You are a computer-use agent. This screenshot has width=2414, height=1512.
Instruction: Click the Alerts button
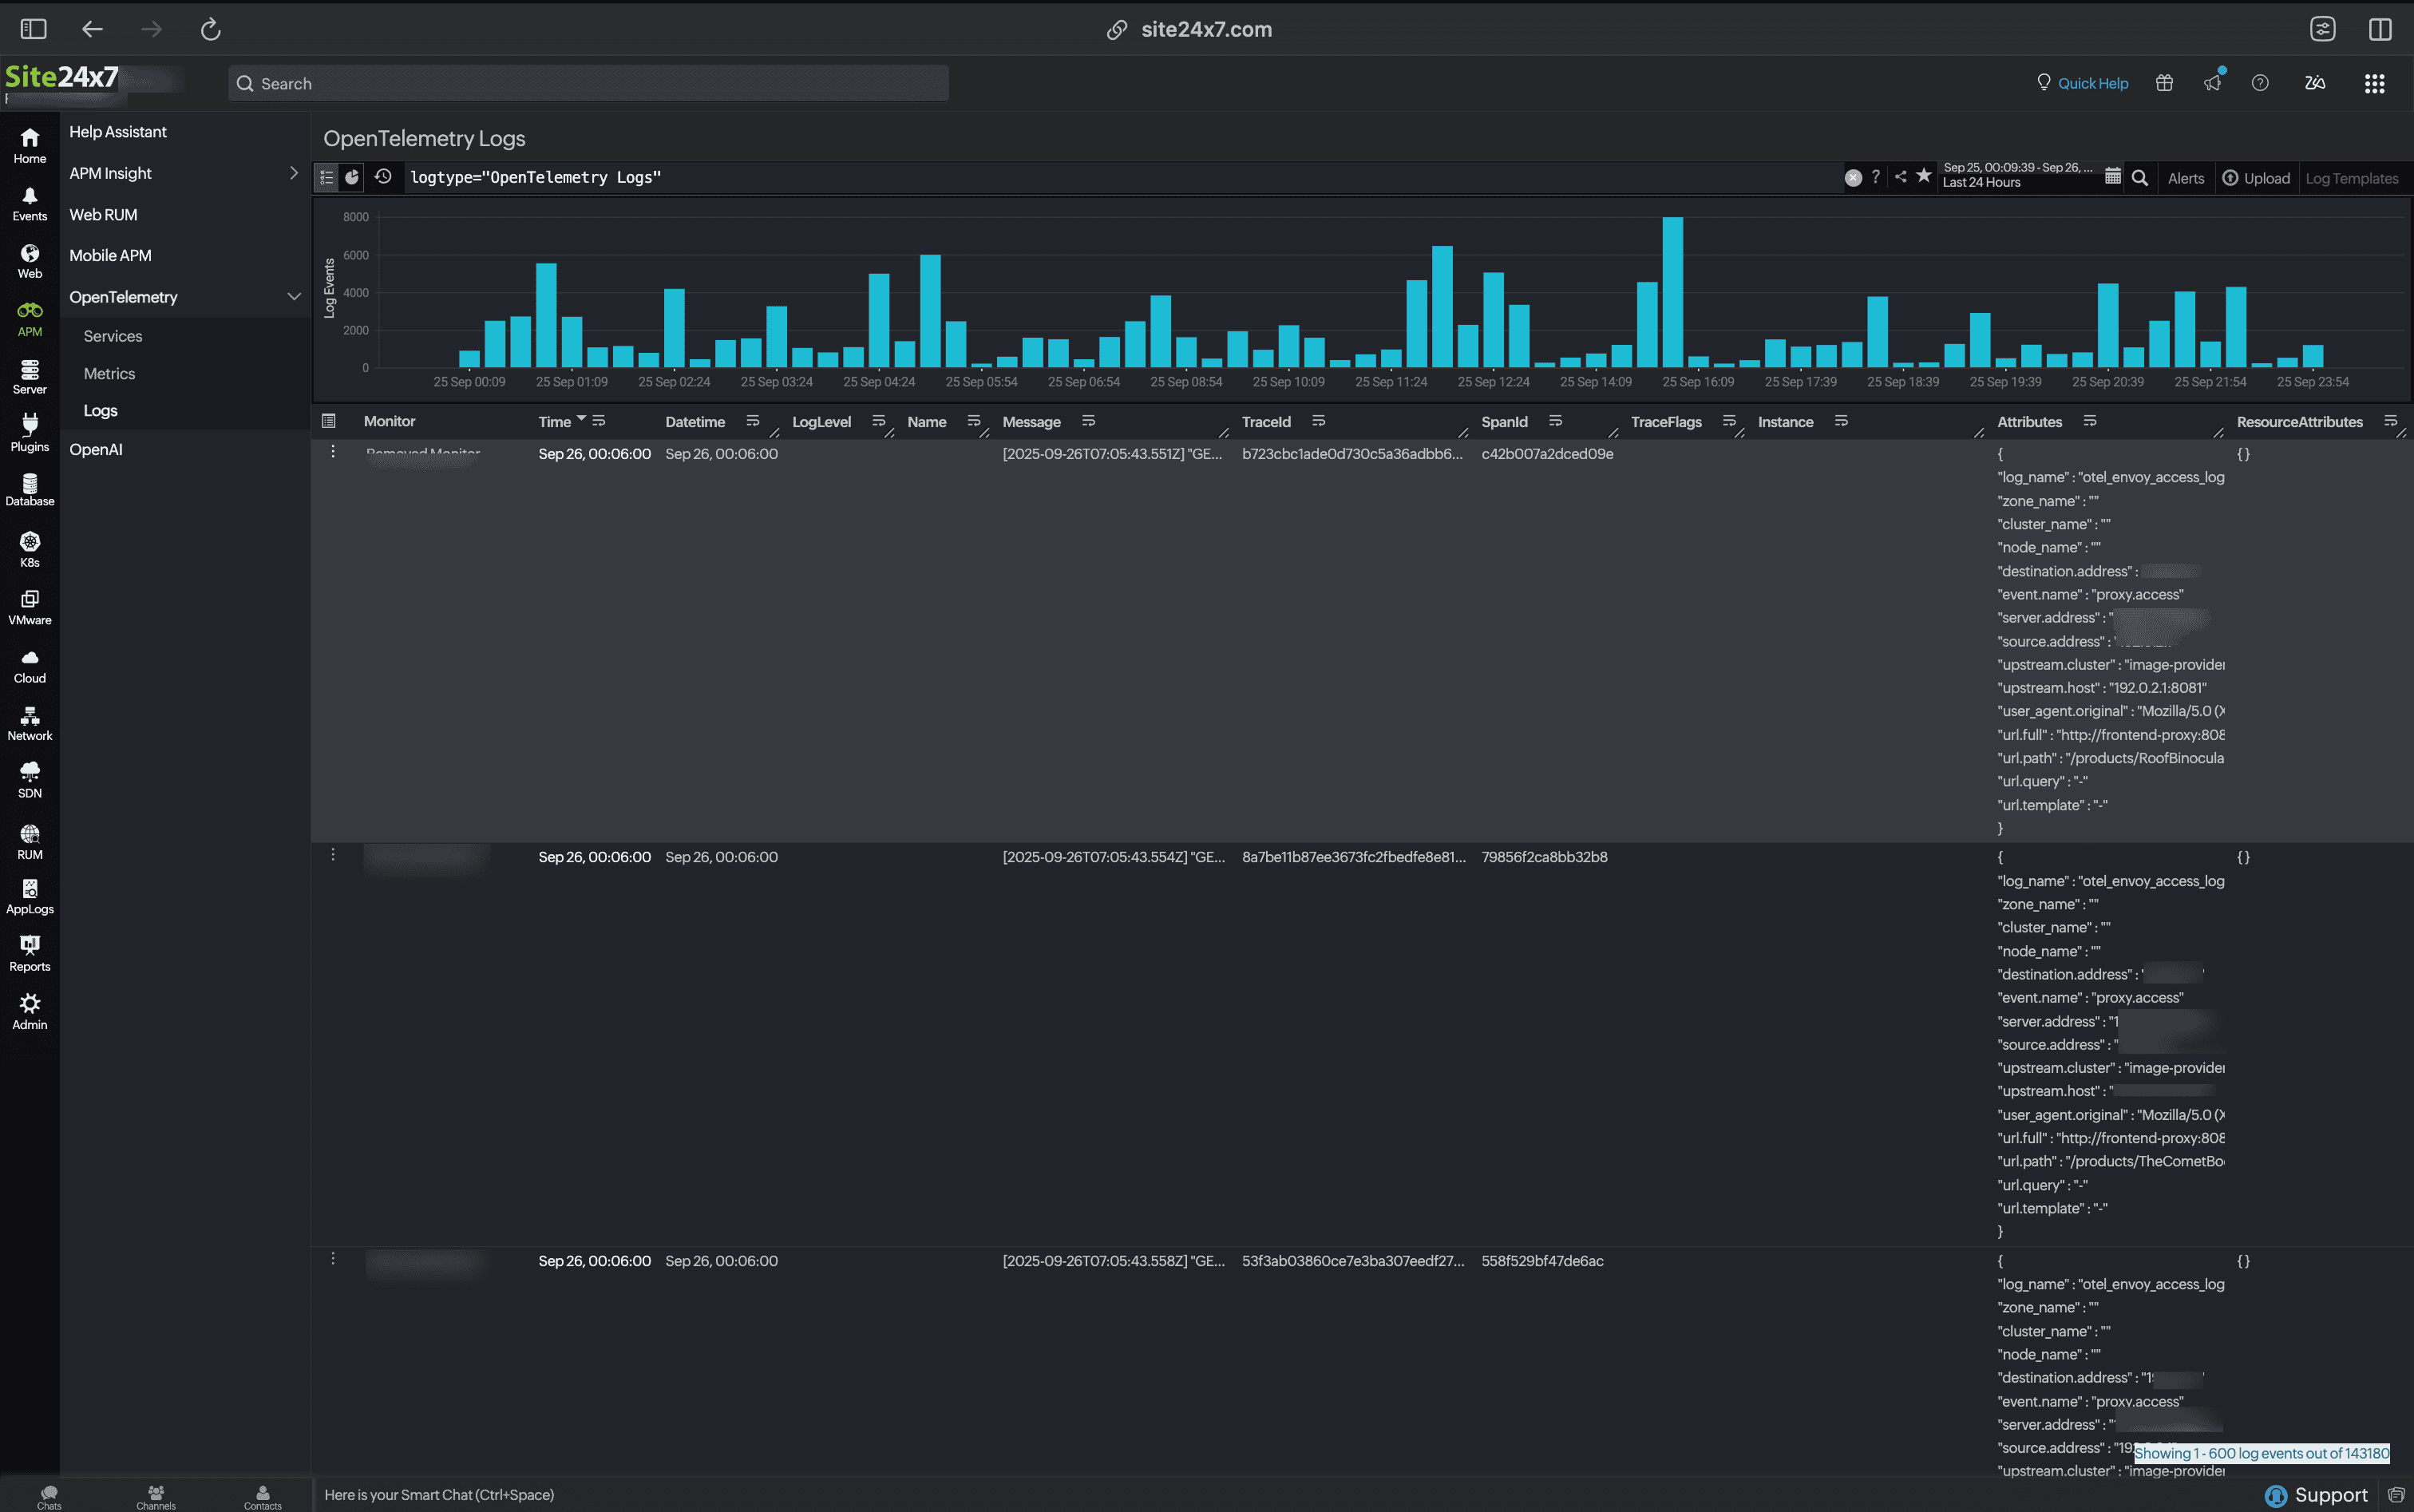[x=2185, y=178]
